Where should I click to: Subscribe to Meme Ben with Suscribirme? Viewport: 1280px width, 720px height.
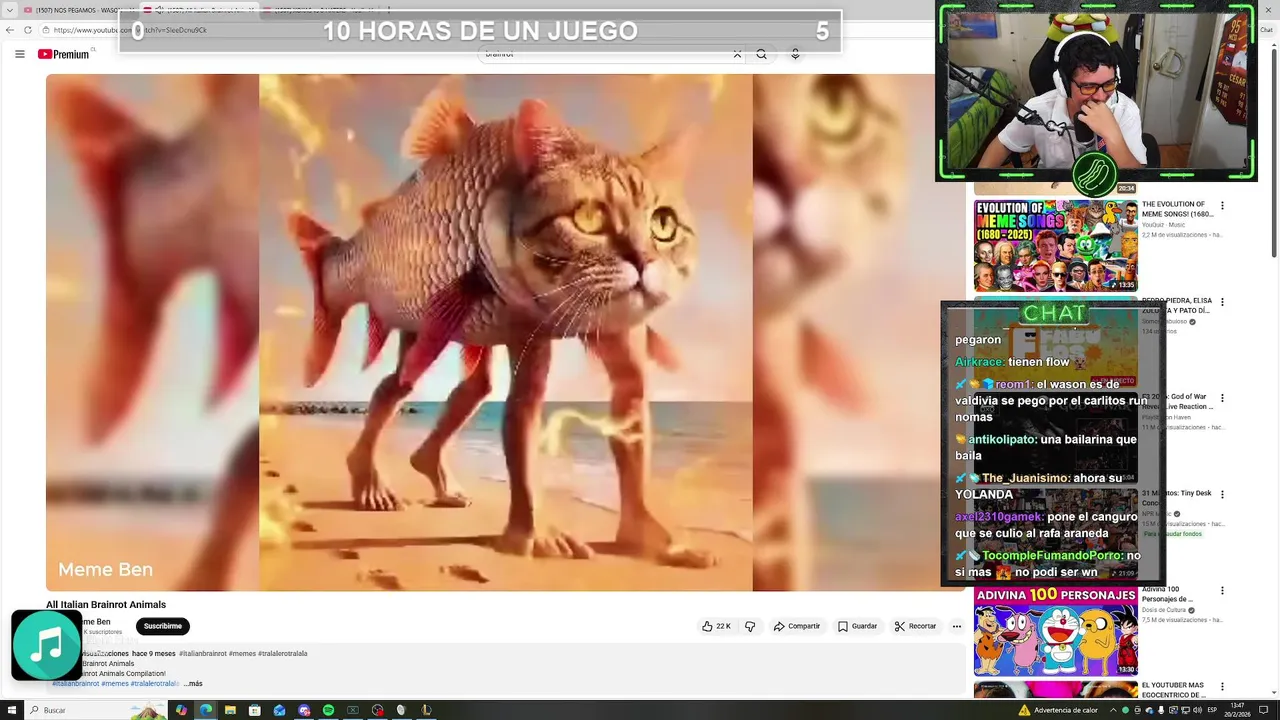(162, 626)
